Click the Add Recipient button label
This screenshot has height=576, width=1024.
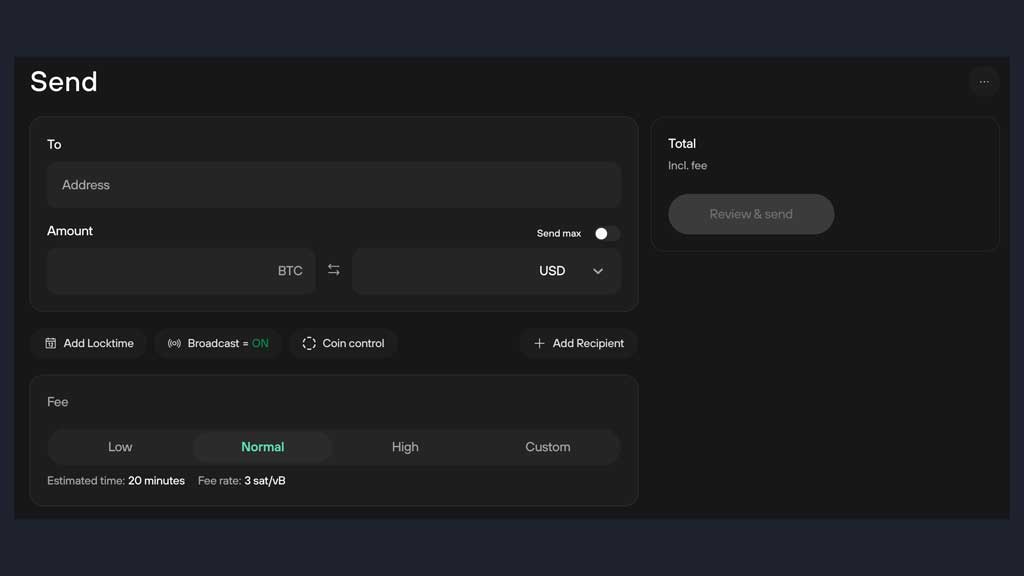tap(588, 343)
